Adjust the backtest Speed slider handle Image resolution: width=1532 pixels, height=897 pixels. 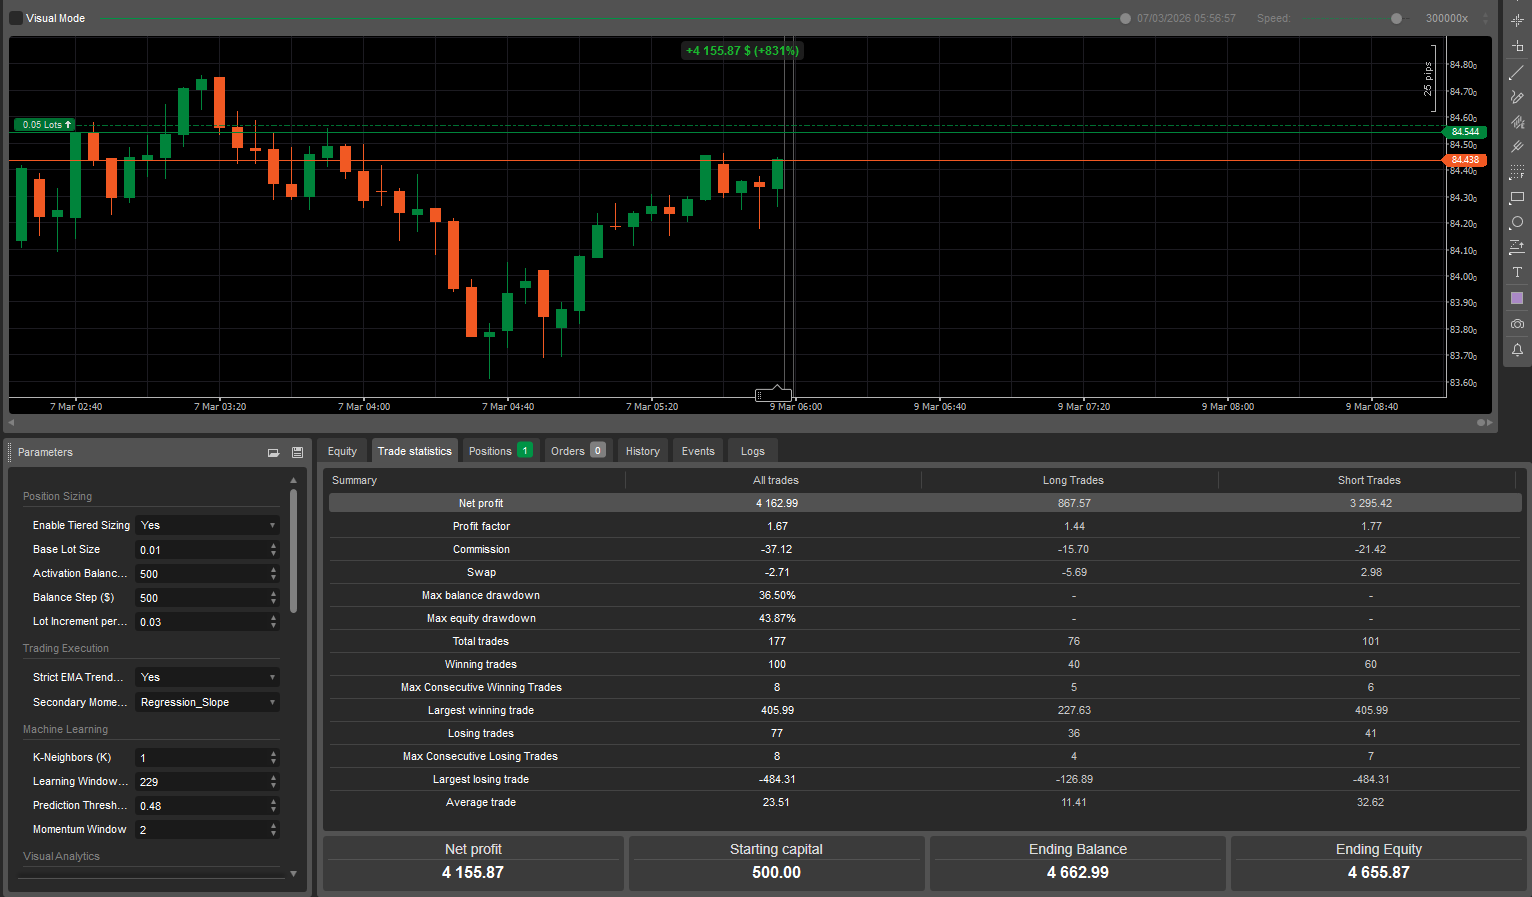point(1396,18)
